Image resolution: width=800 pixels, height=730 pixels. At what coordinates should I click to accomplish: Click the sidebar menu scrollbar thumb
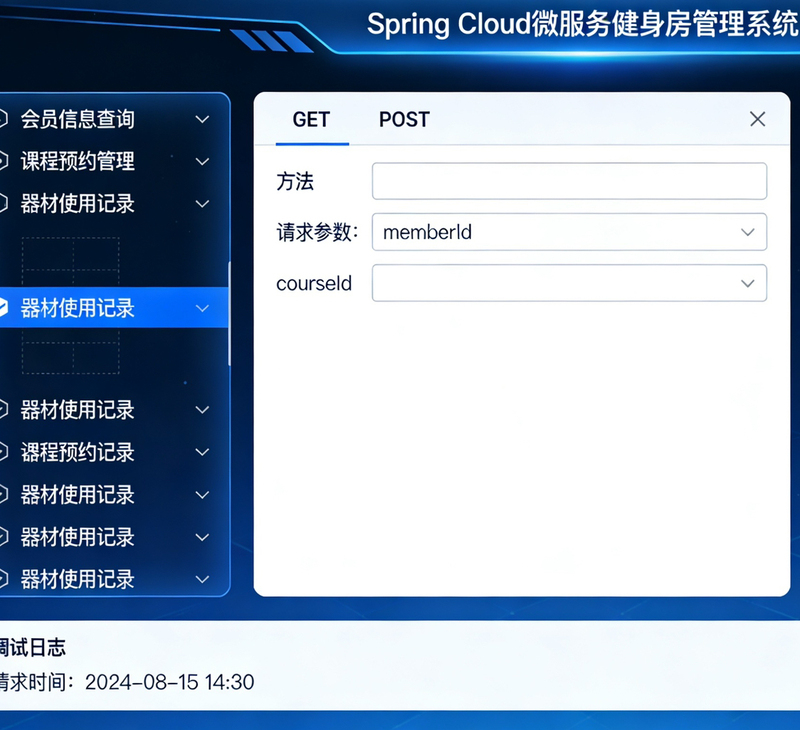tap(229, 314)
